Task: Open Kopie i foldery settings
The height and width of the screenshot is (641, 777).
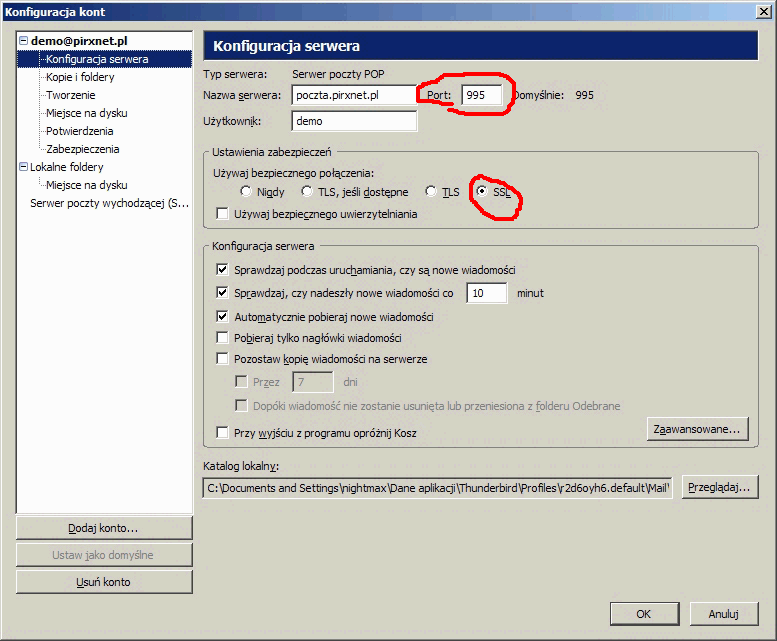Action: click(80, 77)
